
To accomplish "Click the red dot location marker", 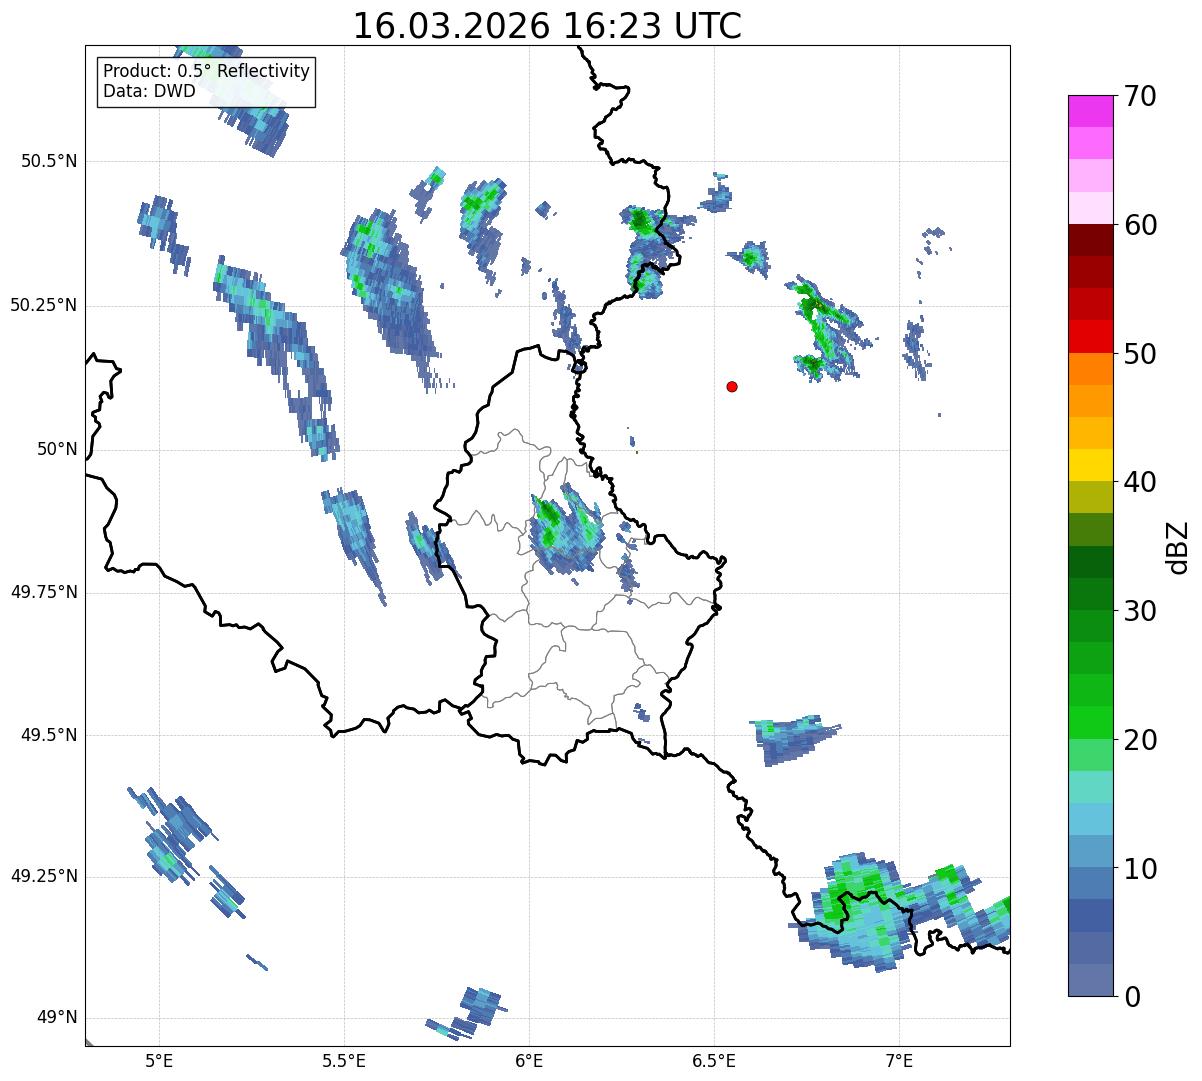I will tap(732, 387).
